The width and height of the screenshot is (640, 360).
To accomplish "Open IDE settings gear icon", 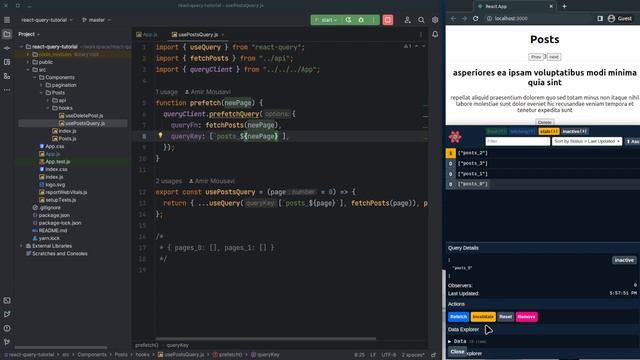I will [x=435, y=20].
